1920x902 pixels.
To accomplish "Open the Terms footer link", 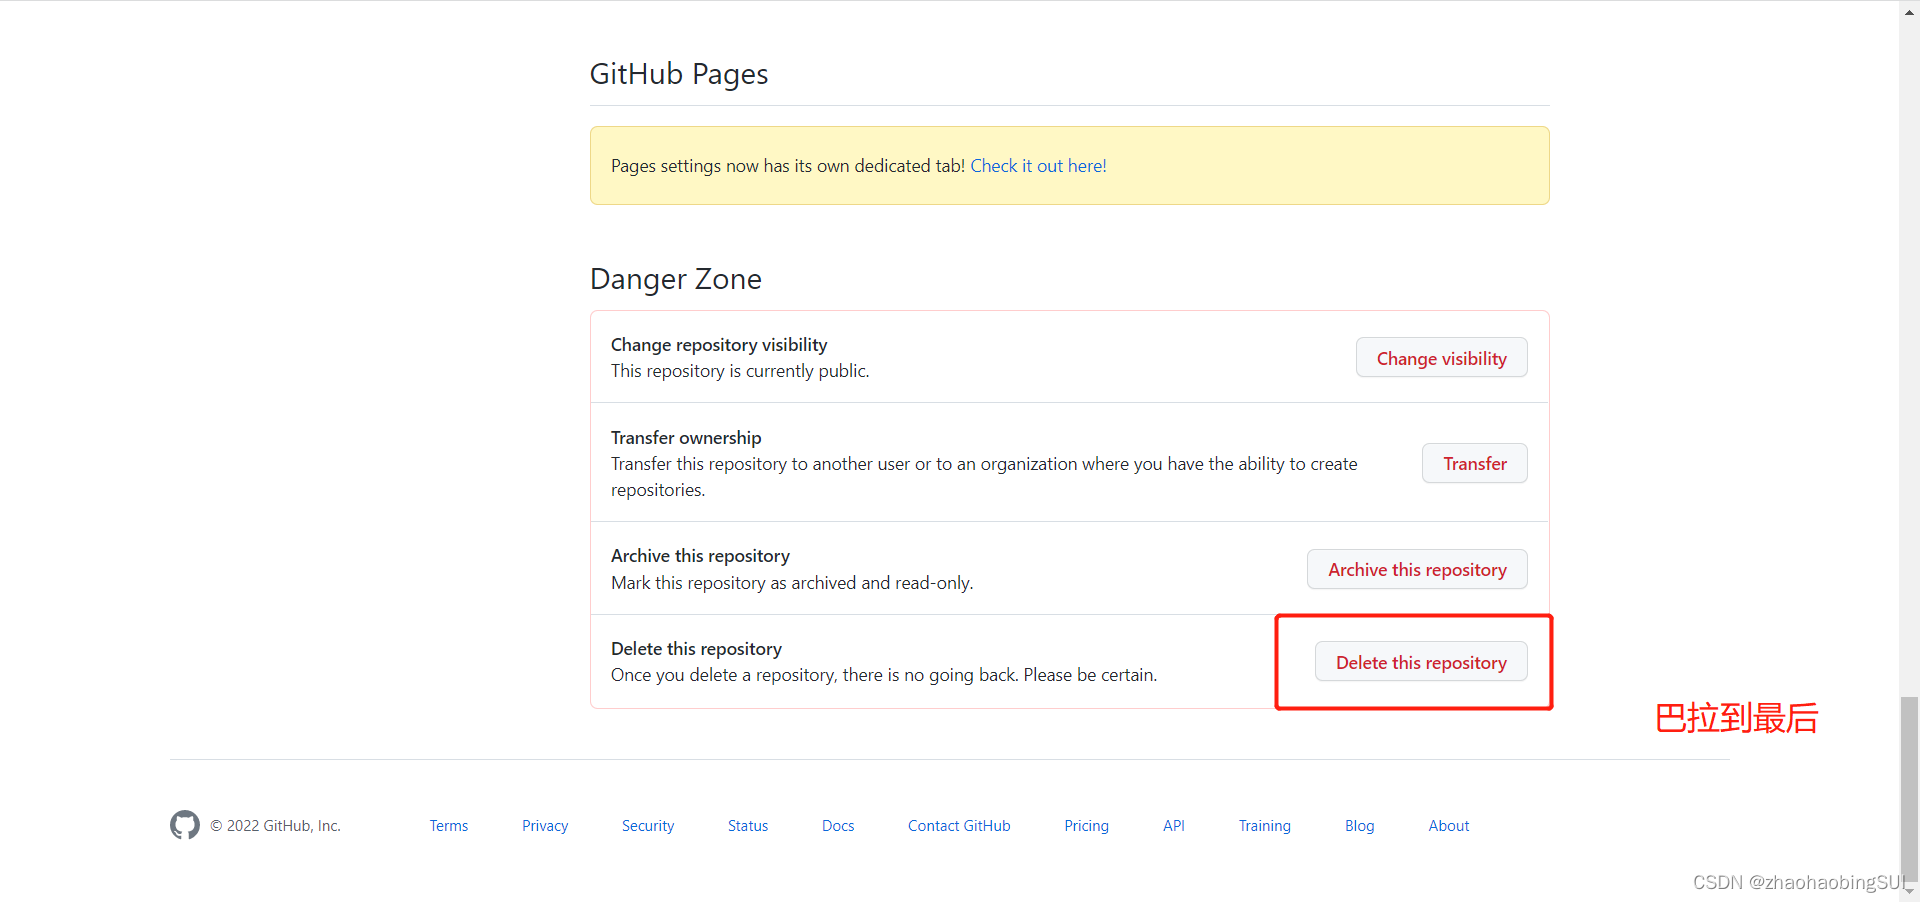I will (x=449, y=826).
